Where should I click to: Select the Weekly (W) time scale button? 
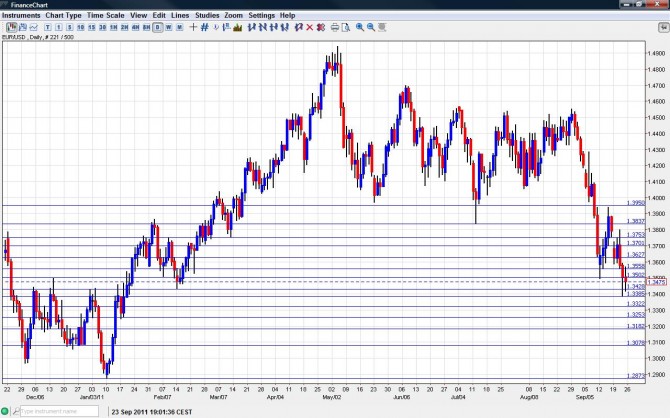(168, 27)
